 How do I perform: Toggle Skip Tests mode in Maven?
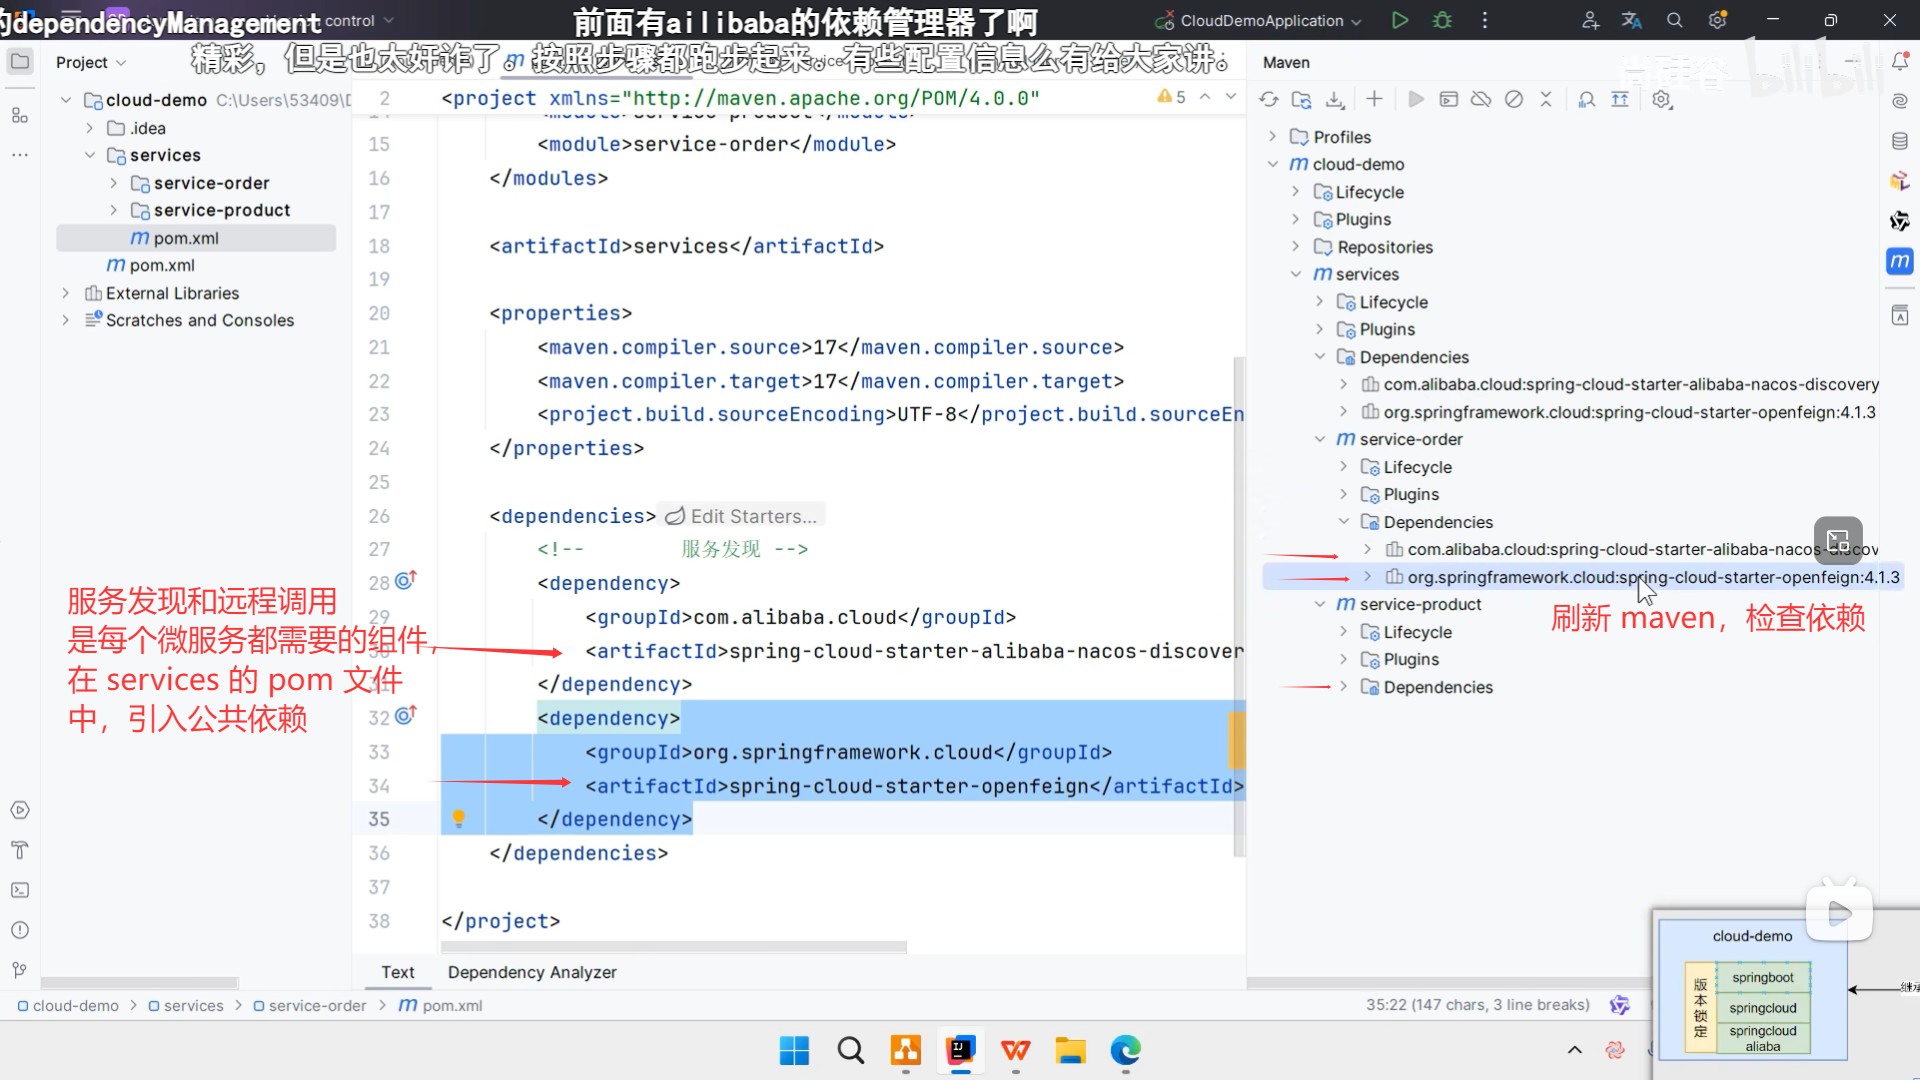click(1514, 99)
